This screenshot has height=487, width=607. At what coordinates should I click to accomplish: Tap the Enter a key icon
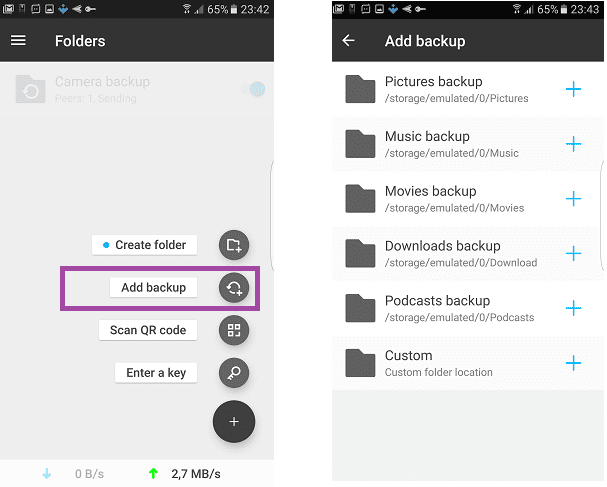[234, 373]
